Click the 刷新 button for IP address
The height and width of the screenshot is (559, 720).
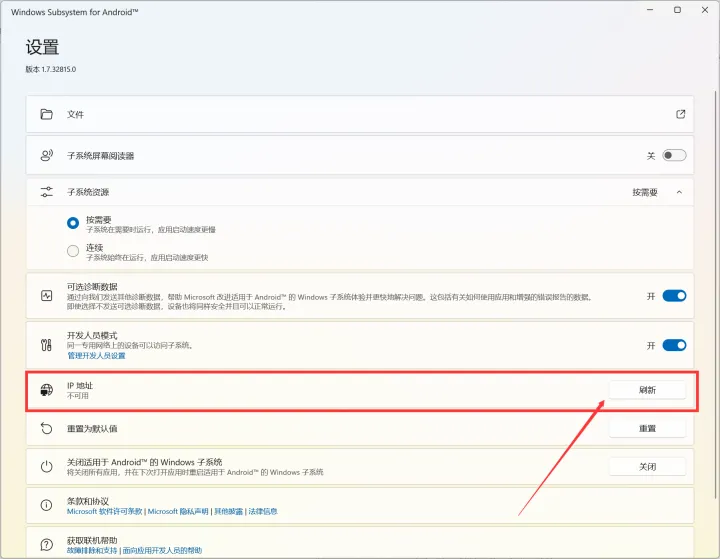[647, 390]
